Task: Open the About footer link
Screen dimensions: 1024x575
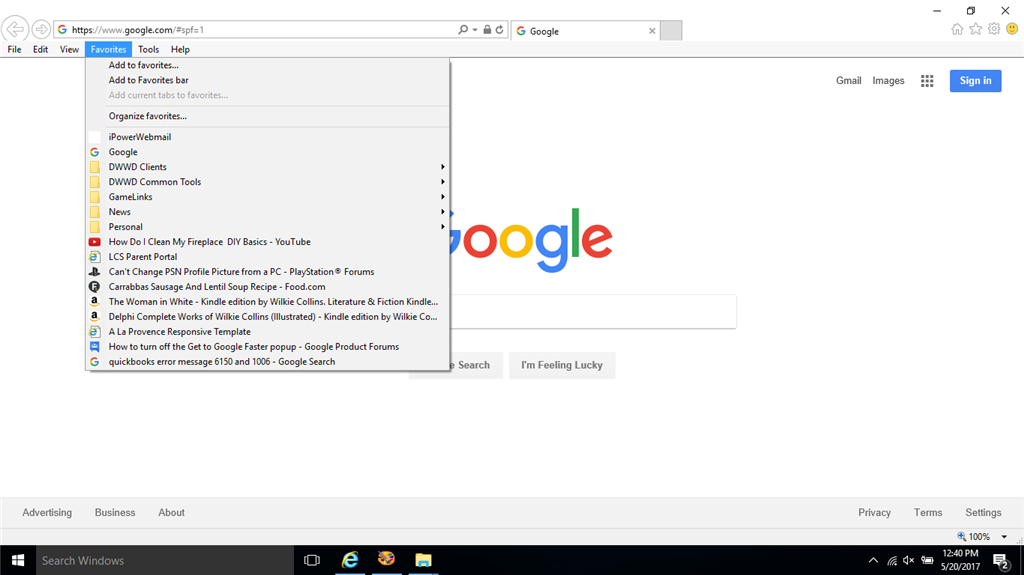Action: tap(171, 512)
